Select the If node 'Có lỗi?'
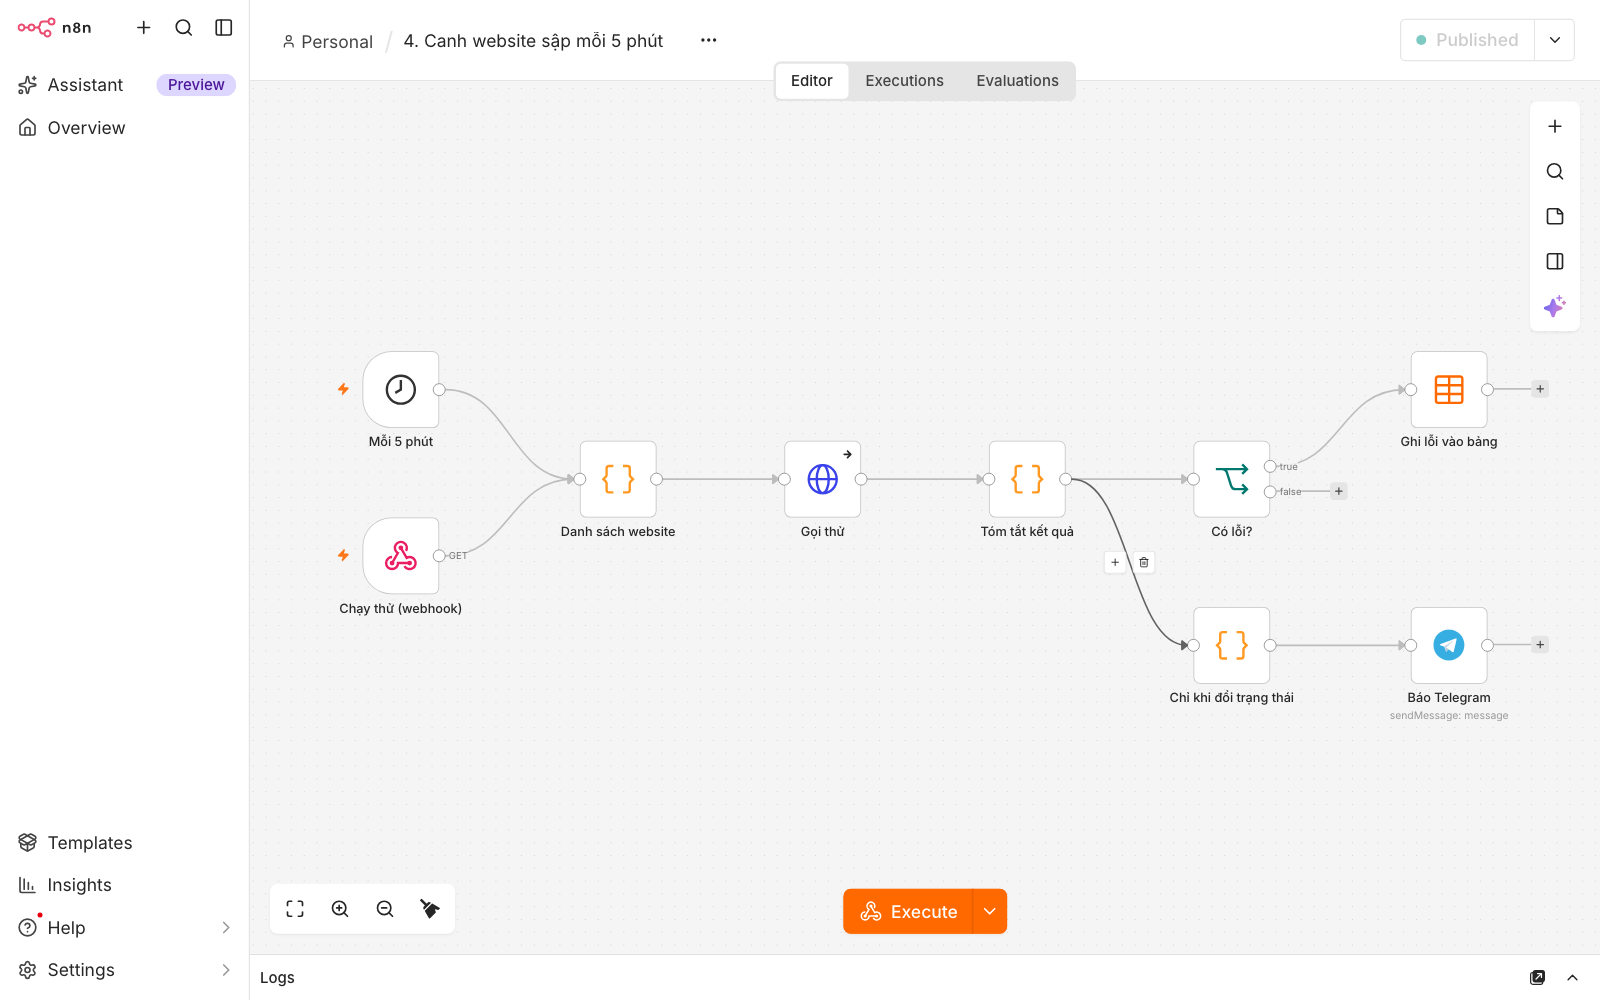This screenshot has height=1000, width=1600. coord(1232,479)
